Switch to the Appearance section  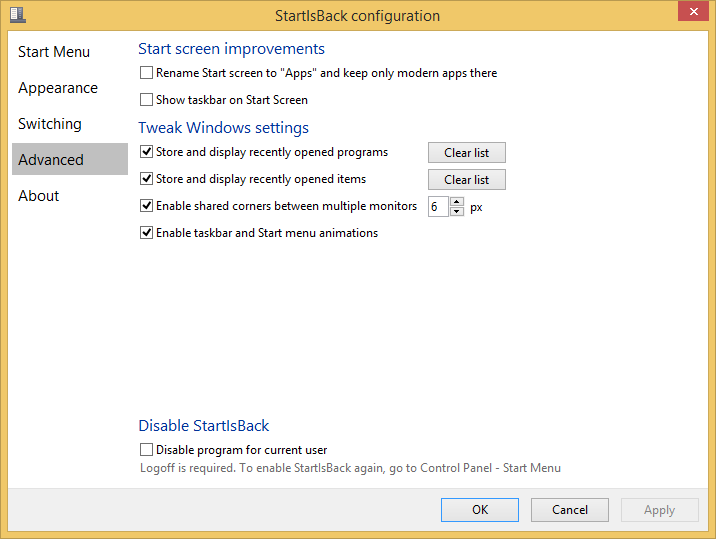[58, 88]
